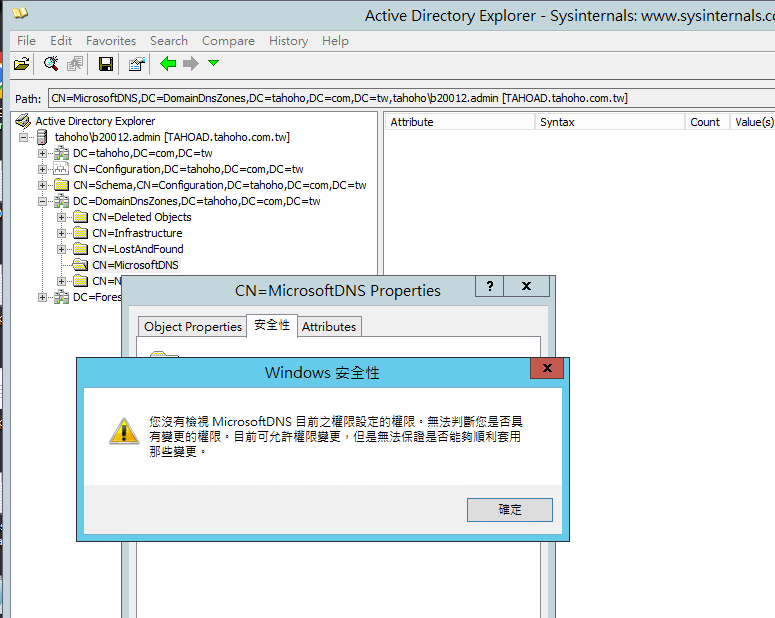Viewport: 775px width, 618px height.
Task: Collapse the DC=DomainDnsZones tree node
Action: pyautogui.click(x=43, y=201)
